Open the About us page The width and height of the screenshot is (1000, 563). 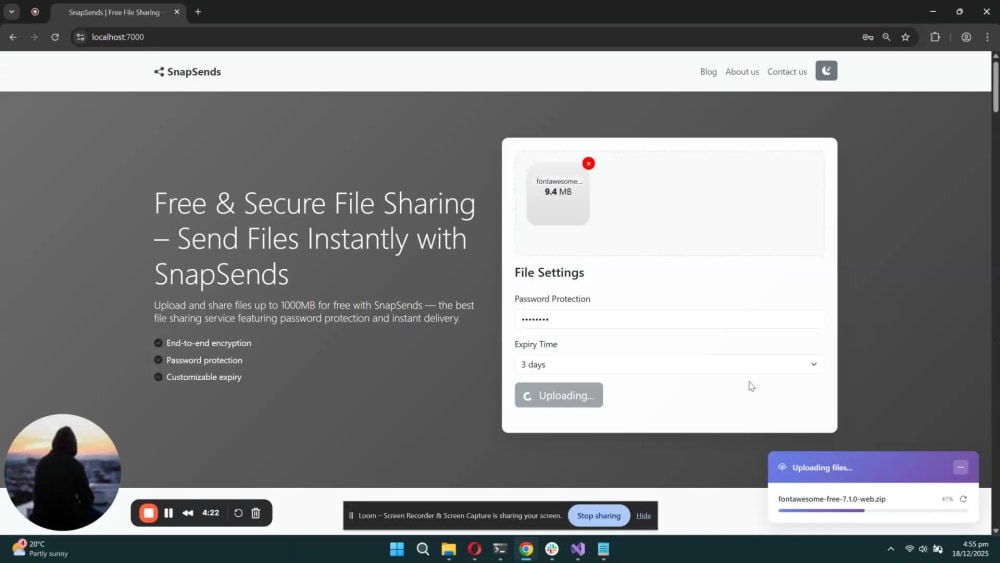point(742,72)
